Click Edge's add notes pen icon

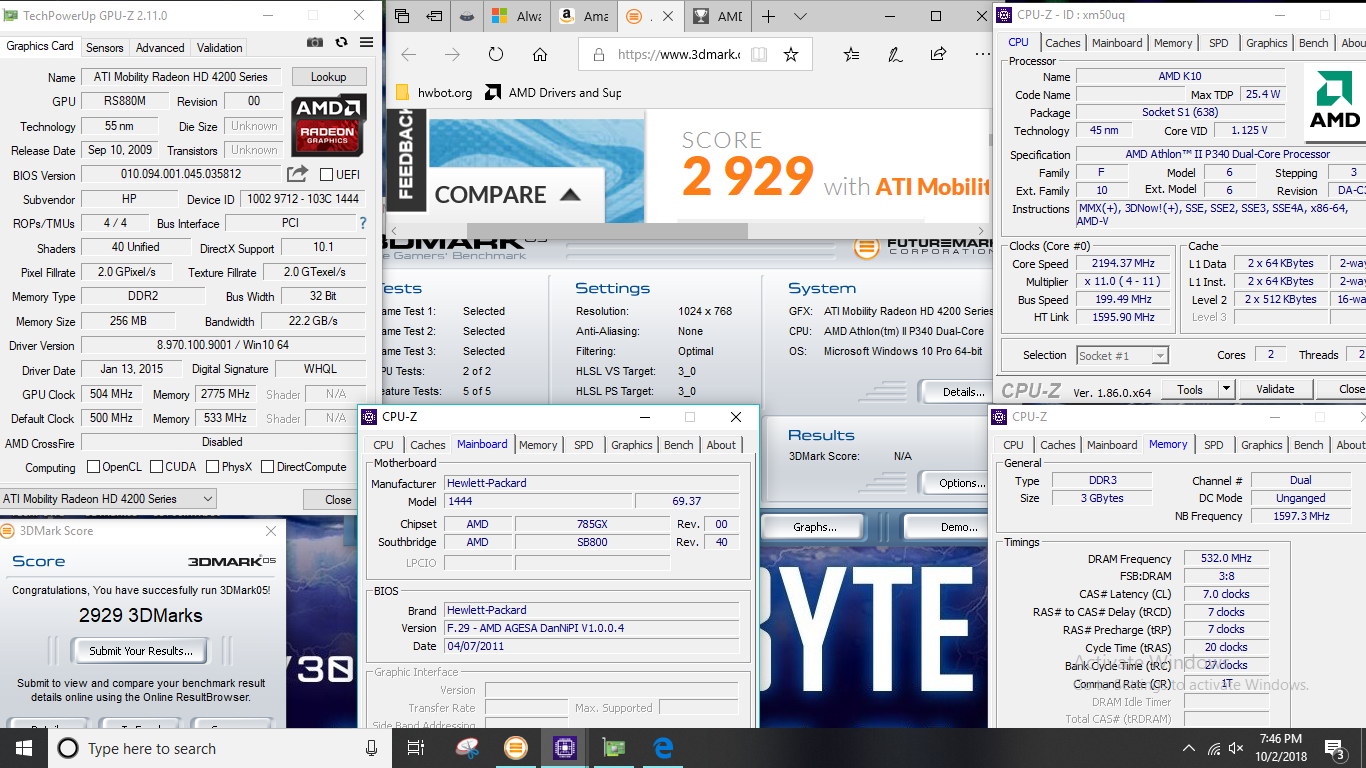(895, 55)
